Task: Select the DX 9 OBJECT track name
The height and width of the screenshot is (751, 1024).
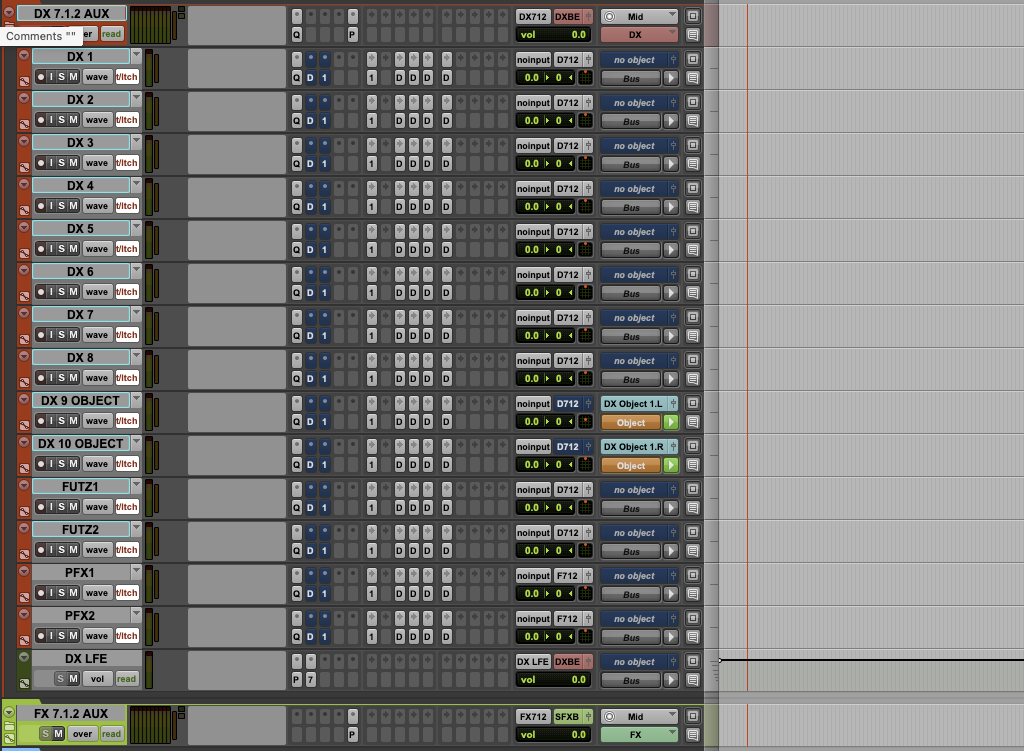Action: (x=80, y=400)
